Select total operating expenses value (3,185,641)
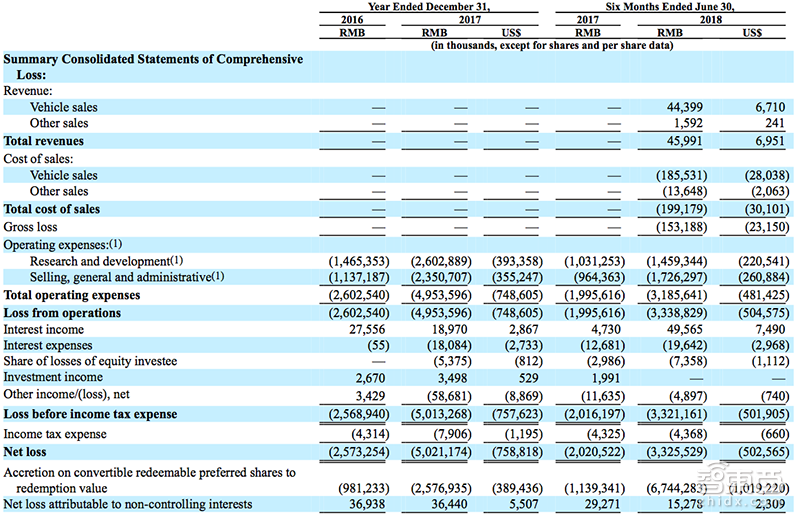800x520 pixels. (x=677, y=295)
